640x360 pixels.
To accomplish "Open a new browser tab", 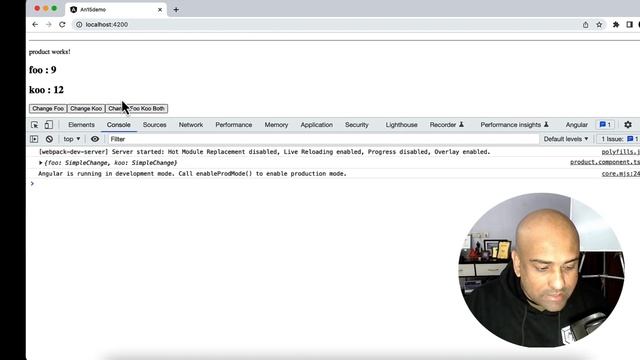I will (x=176, y=9).
